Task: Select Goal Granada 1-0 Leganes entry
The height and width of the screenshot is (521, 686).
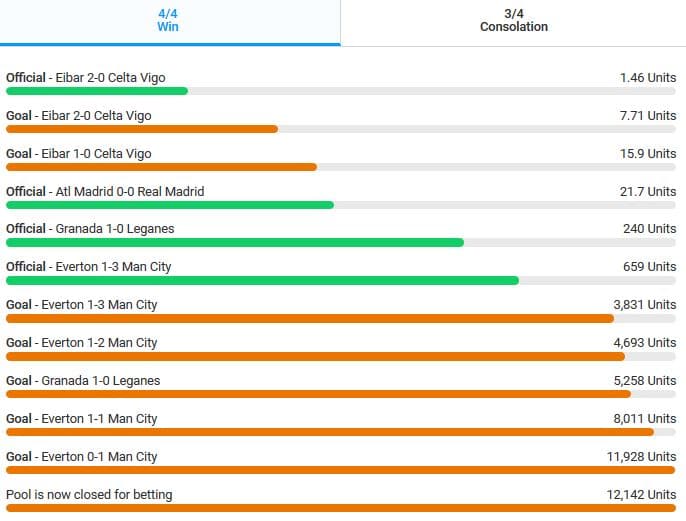Action: pos(83,380)
